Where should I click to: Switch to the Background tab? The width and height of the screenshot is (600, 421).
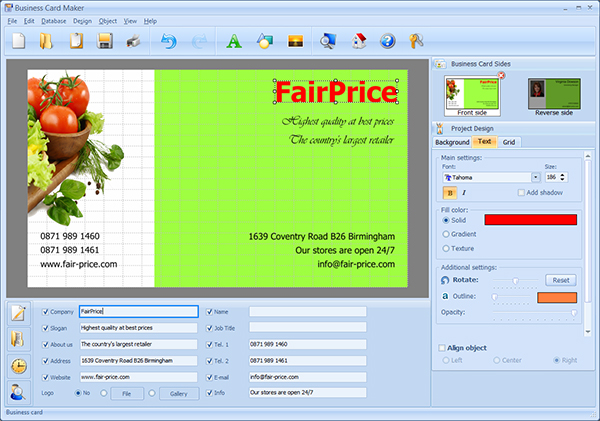452,142
